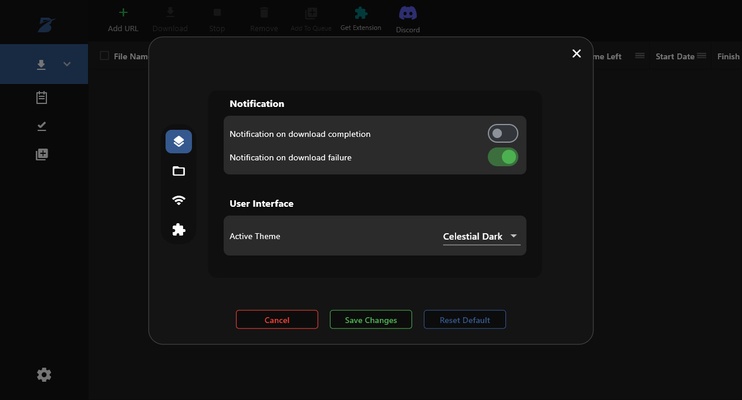Click the Notification section heading

pos(257,104)
